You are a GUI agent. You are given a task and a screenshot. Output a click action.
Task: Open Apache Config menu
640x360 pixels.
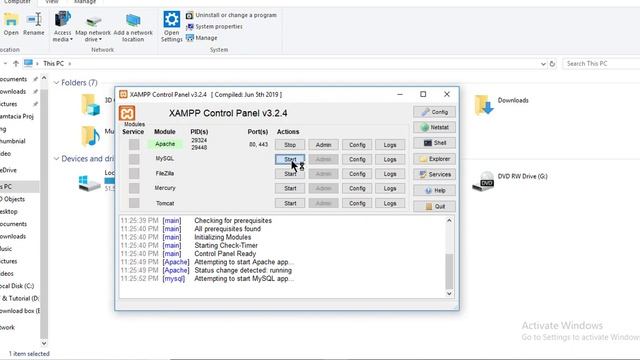pos(357,145)
